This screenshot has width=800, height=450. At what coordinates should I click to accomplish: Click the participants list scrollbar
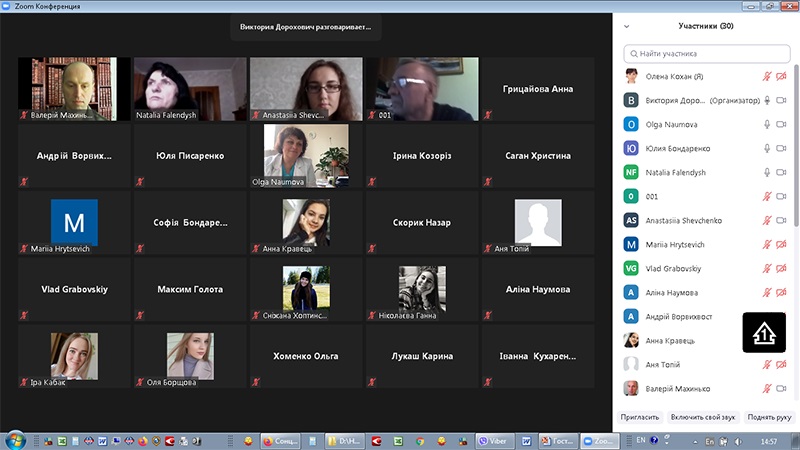[x=796, y=145]
